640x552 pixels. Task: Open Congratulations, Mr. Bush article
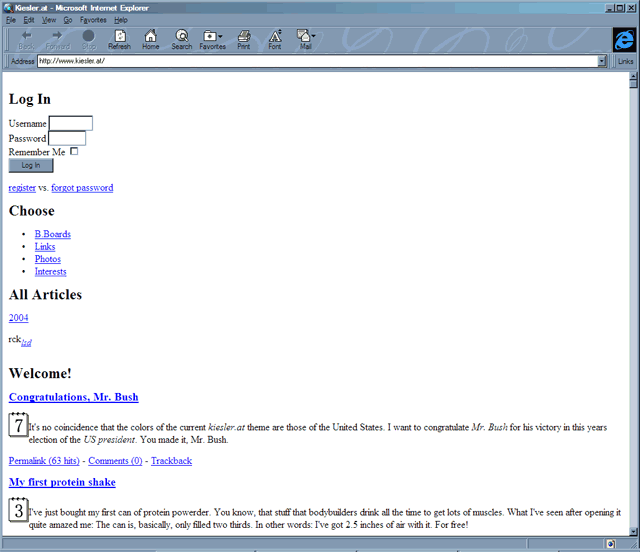(x=73, y=397)
